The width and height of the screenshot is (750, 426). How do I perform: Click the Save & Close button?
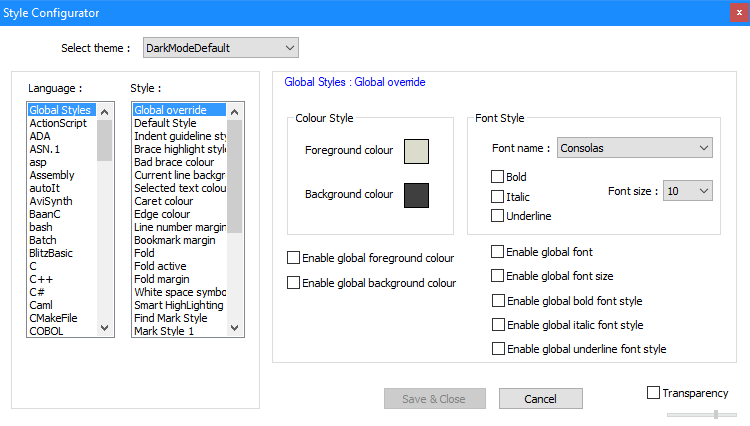point(435,399)
